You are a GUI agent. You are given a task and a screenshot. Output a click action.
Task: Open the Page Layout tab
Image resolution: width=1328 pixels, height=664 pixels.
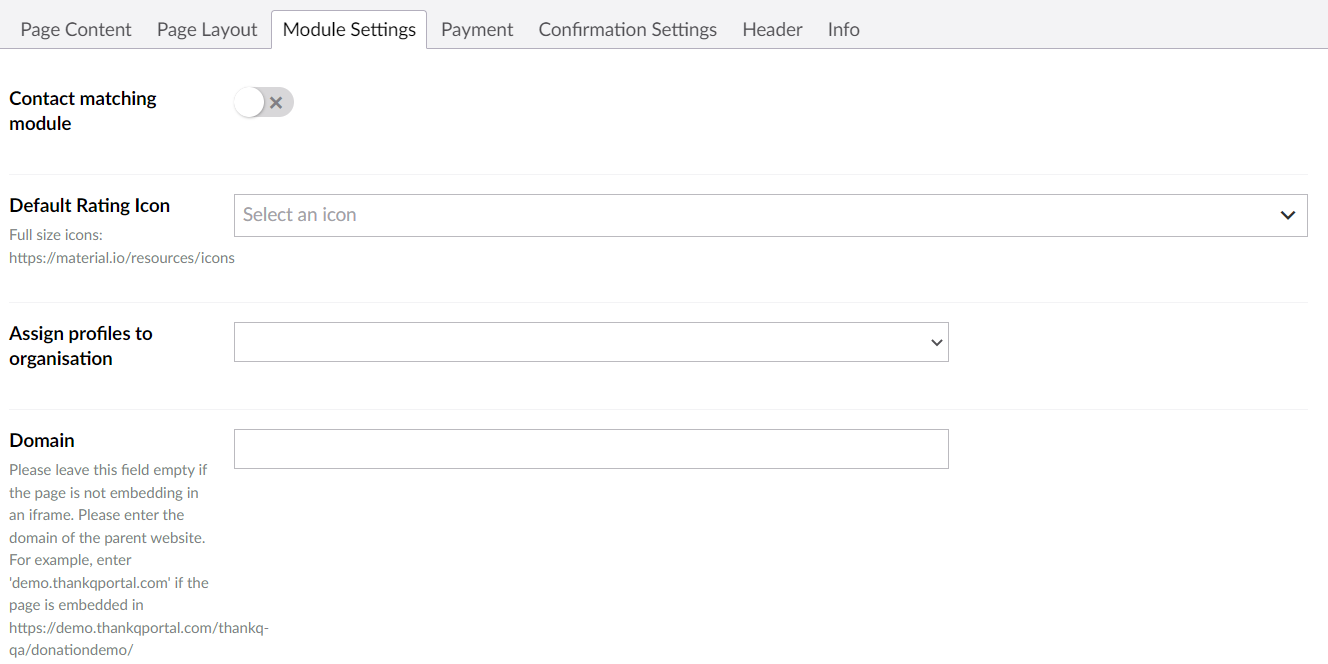(207, 30)
